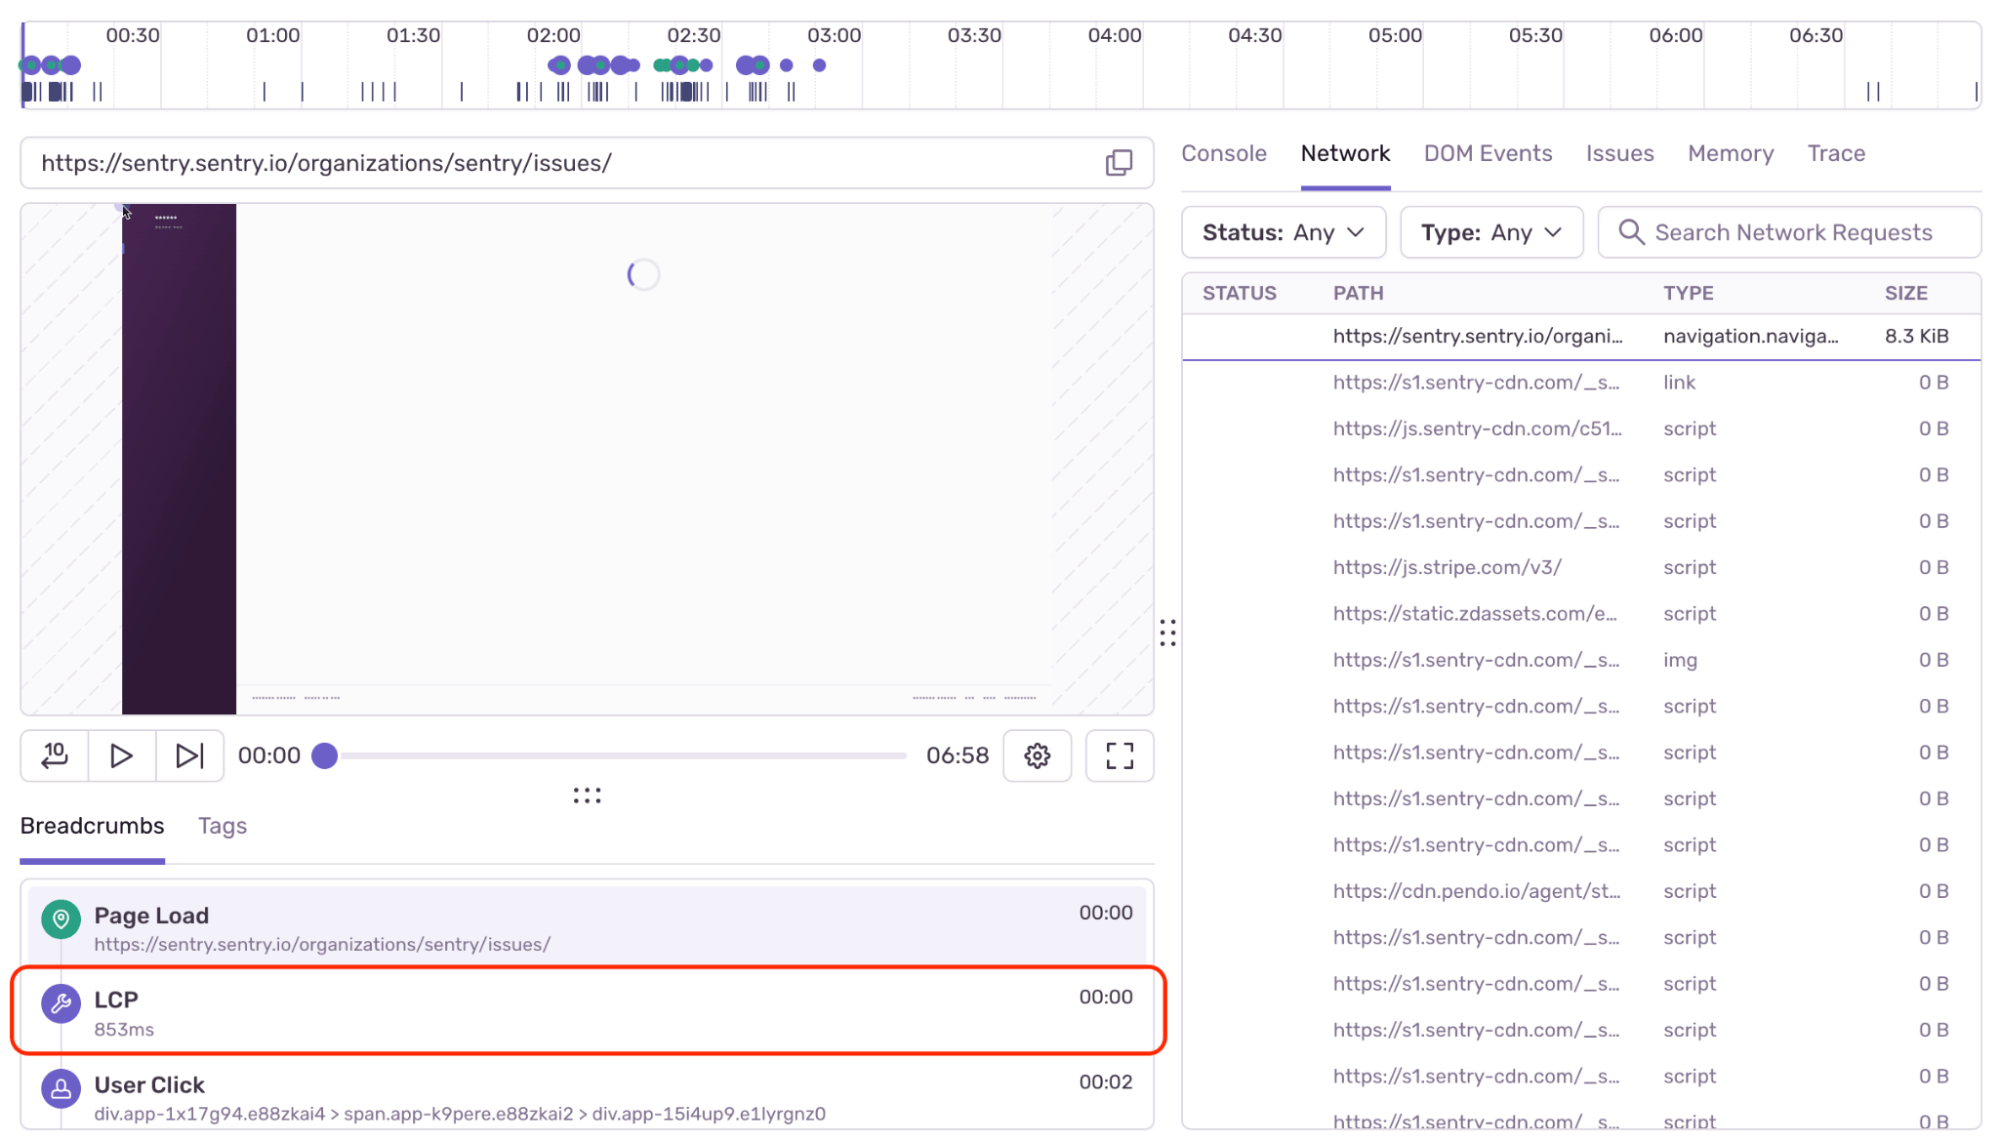Switch to the Console tab
This screenshot has width=1999, height=1147.
click(x=1224, y=153)
